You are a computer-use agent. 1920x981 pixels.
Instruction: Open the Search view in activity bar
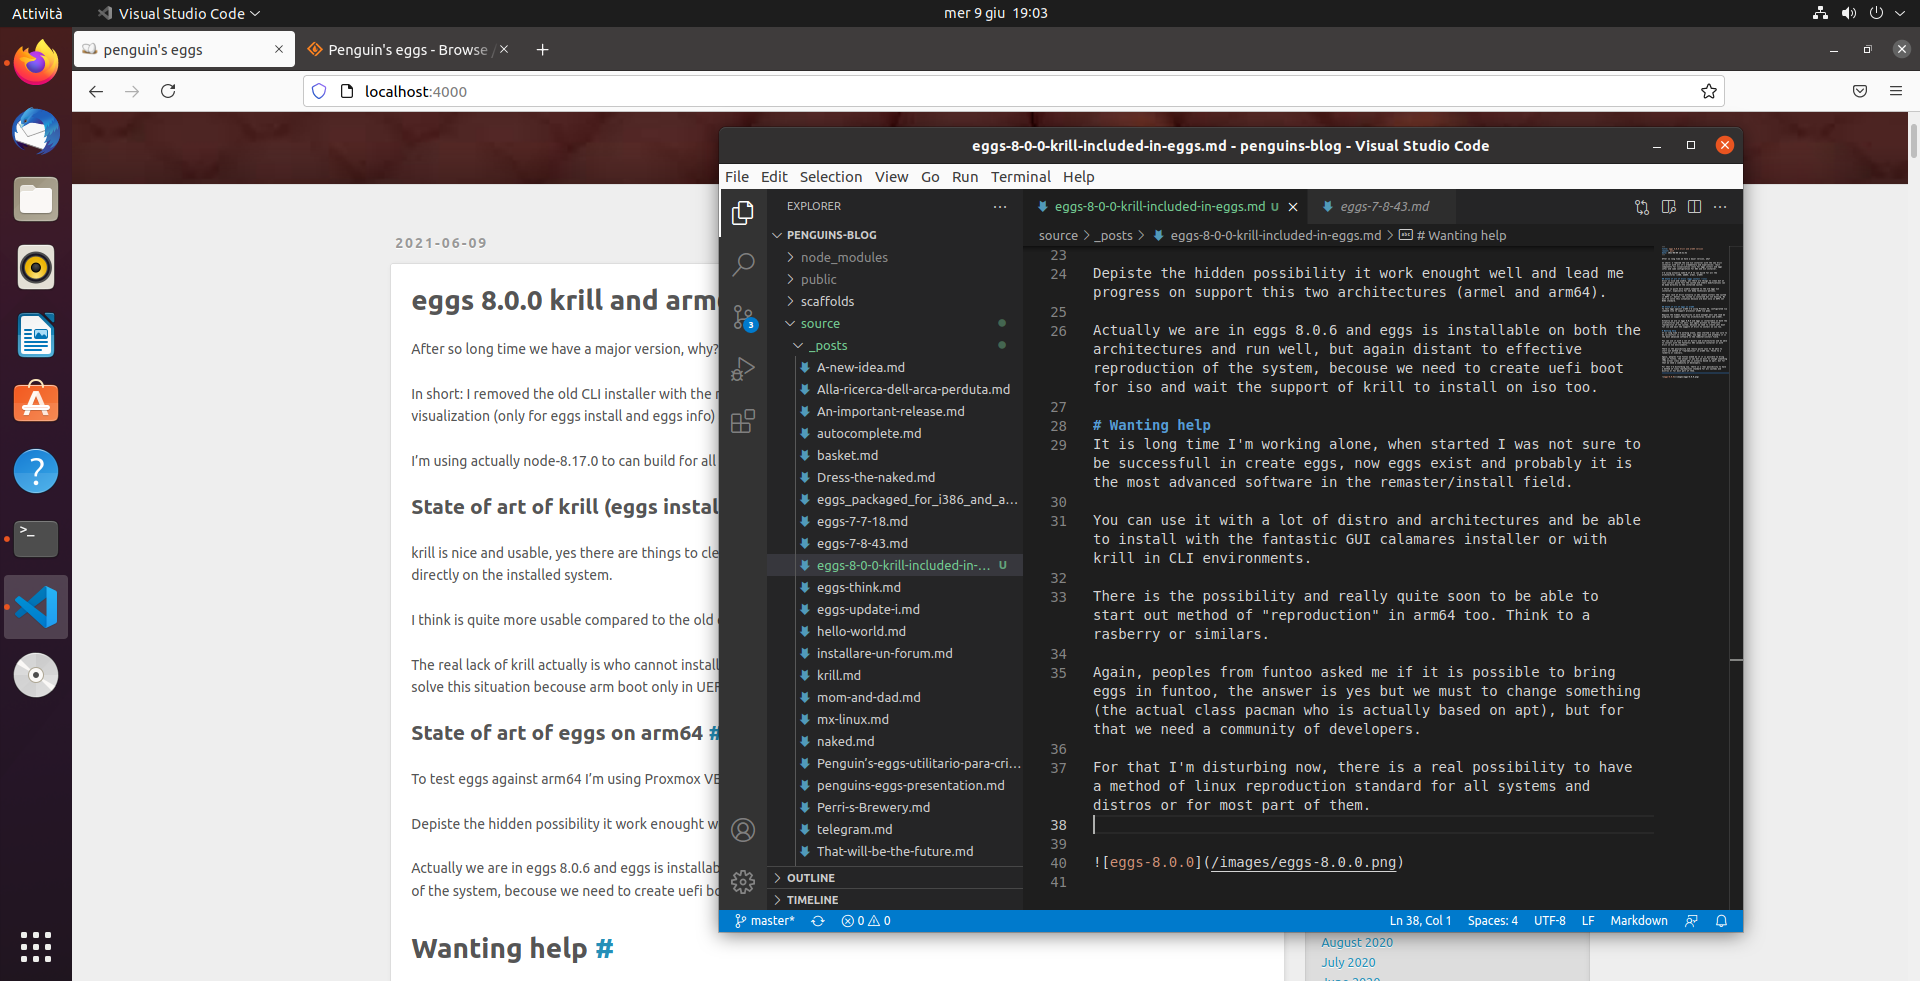coord(743,265)
